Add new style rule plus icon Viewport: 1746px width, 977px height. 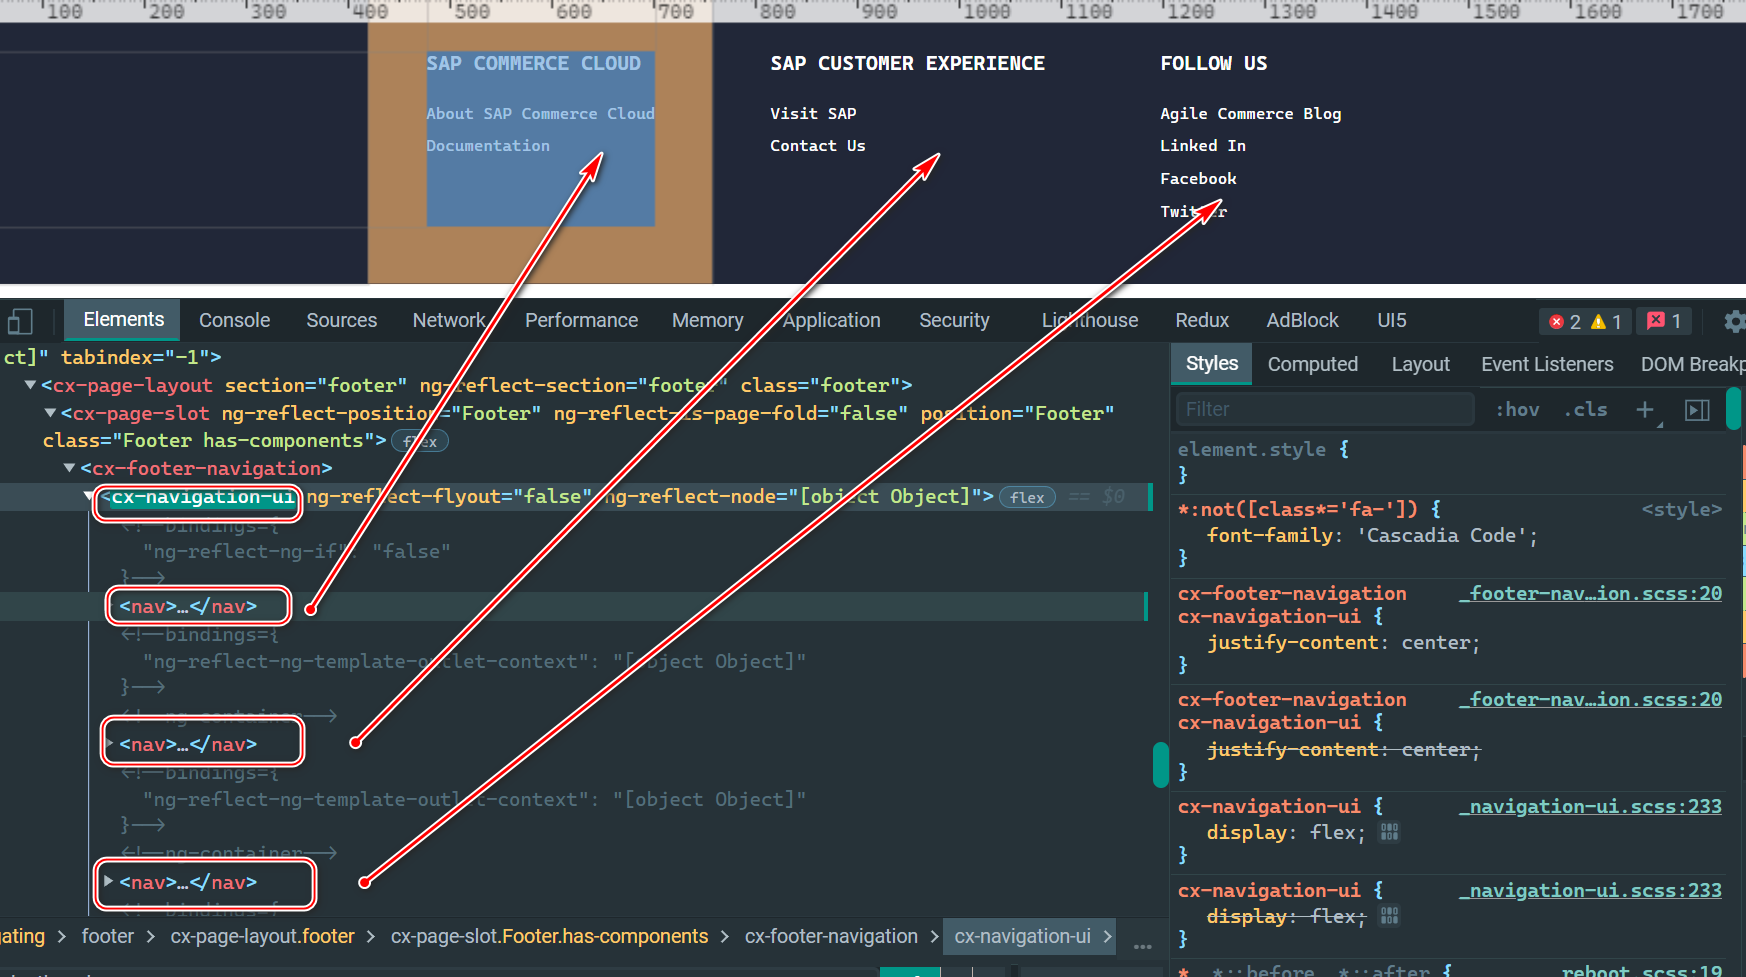pyautogui.click(x=1645, y=409)
